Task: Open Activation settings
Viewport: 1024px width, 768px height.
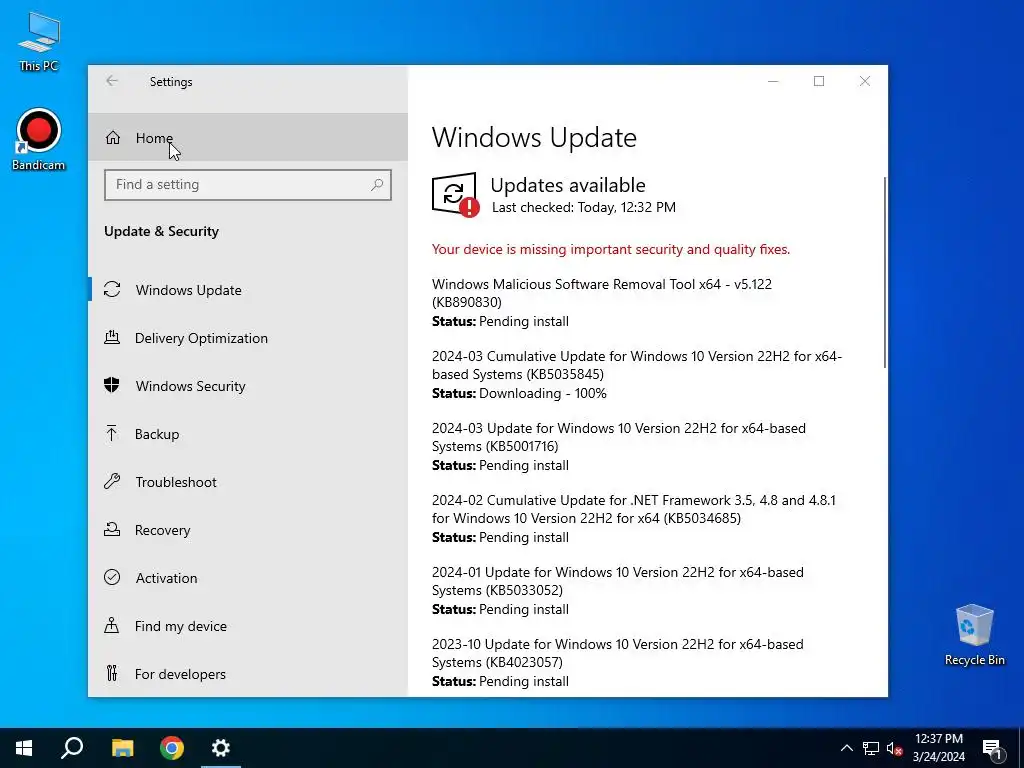Action: [x=248, y=578]
